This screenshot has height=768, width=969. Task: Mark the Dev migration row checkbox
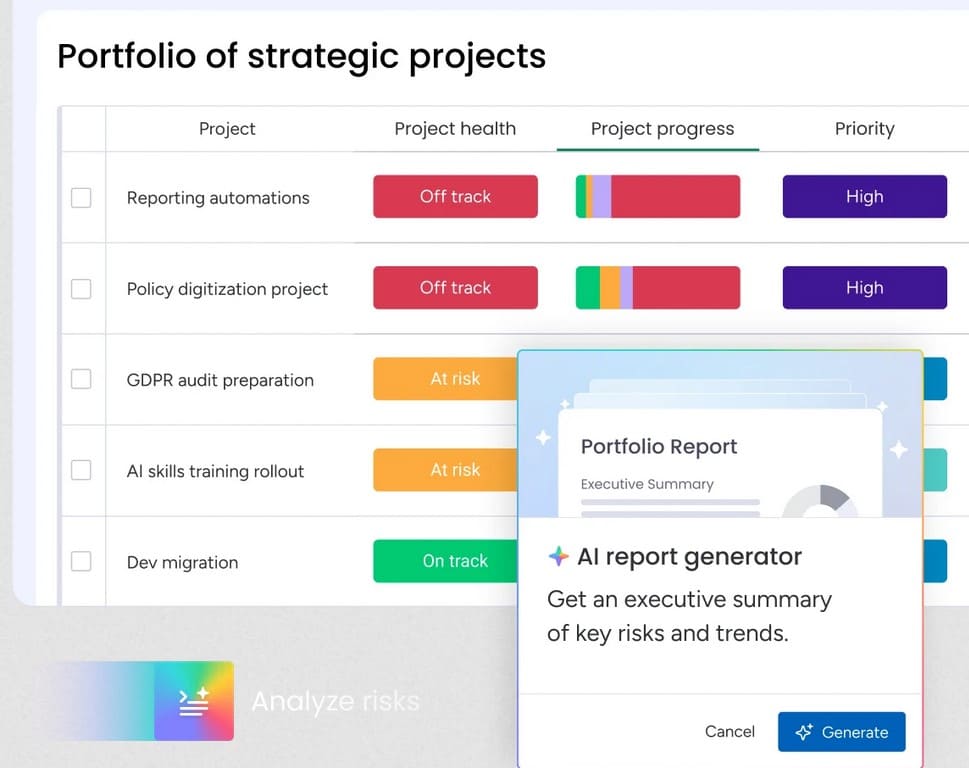point(81,561)
